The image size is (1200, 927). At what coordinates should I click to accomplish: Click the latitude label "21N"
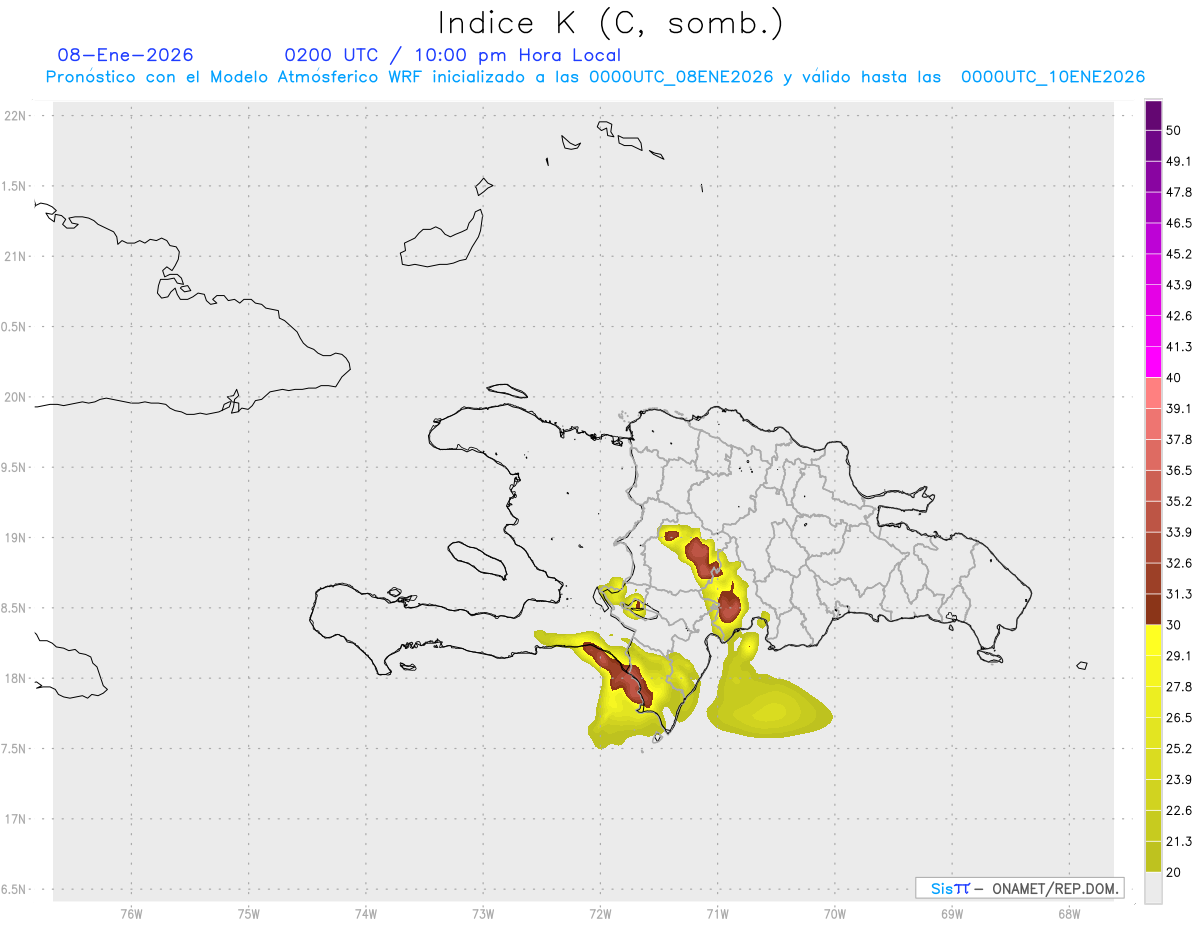[x=16, y=256]
